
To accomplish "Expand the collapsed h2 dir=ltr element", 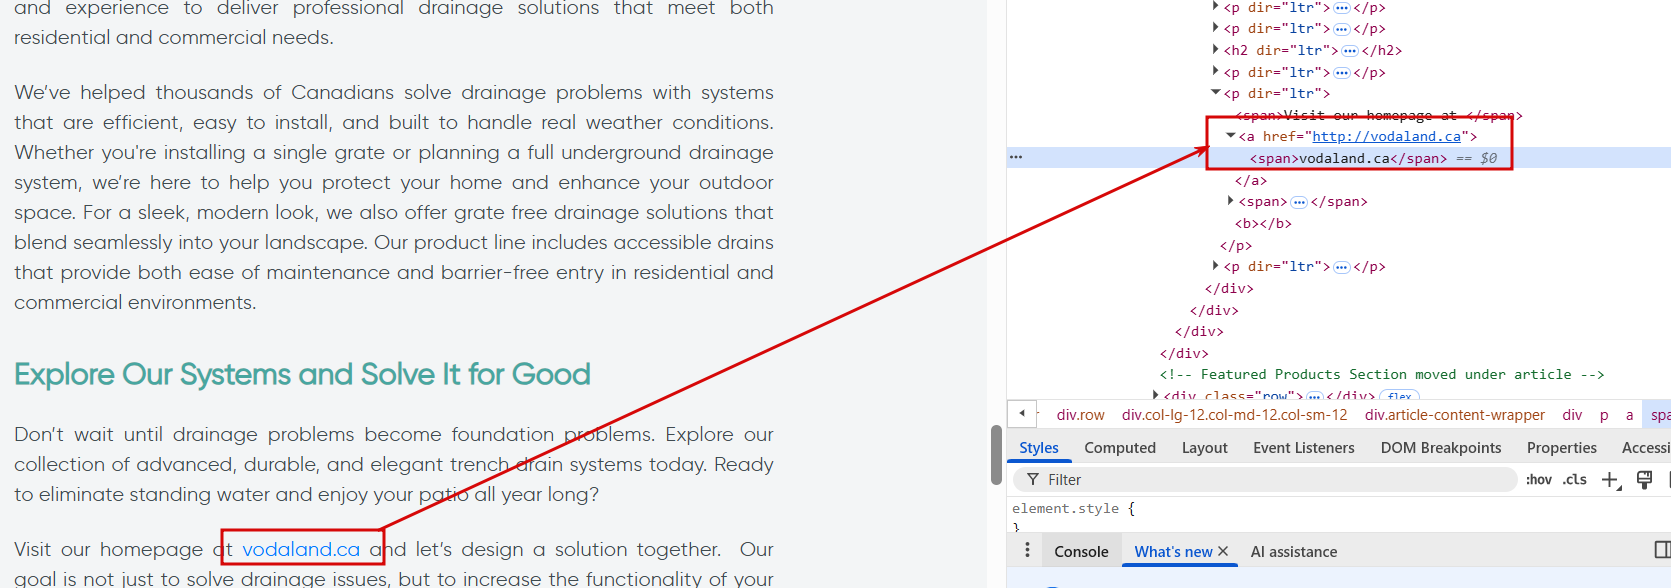I will (x=1215, y=49).
